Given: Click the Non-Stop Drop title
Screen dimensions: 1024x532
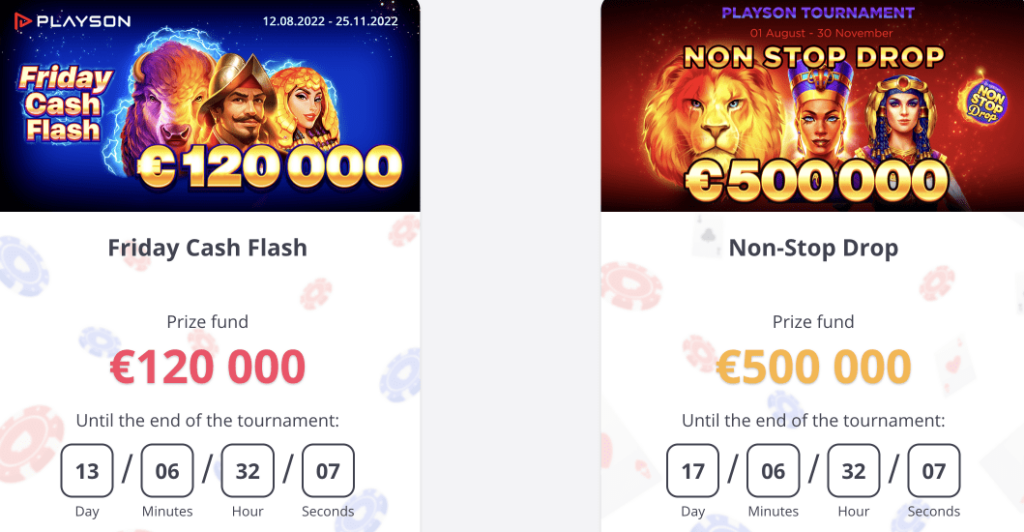Looking at the screenshot, I should coord(813,248).
